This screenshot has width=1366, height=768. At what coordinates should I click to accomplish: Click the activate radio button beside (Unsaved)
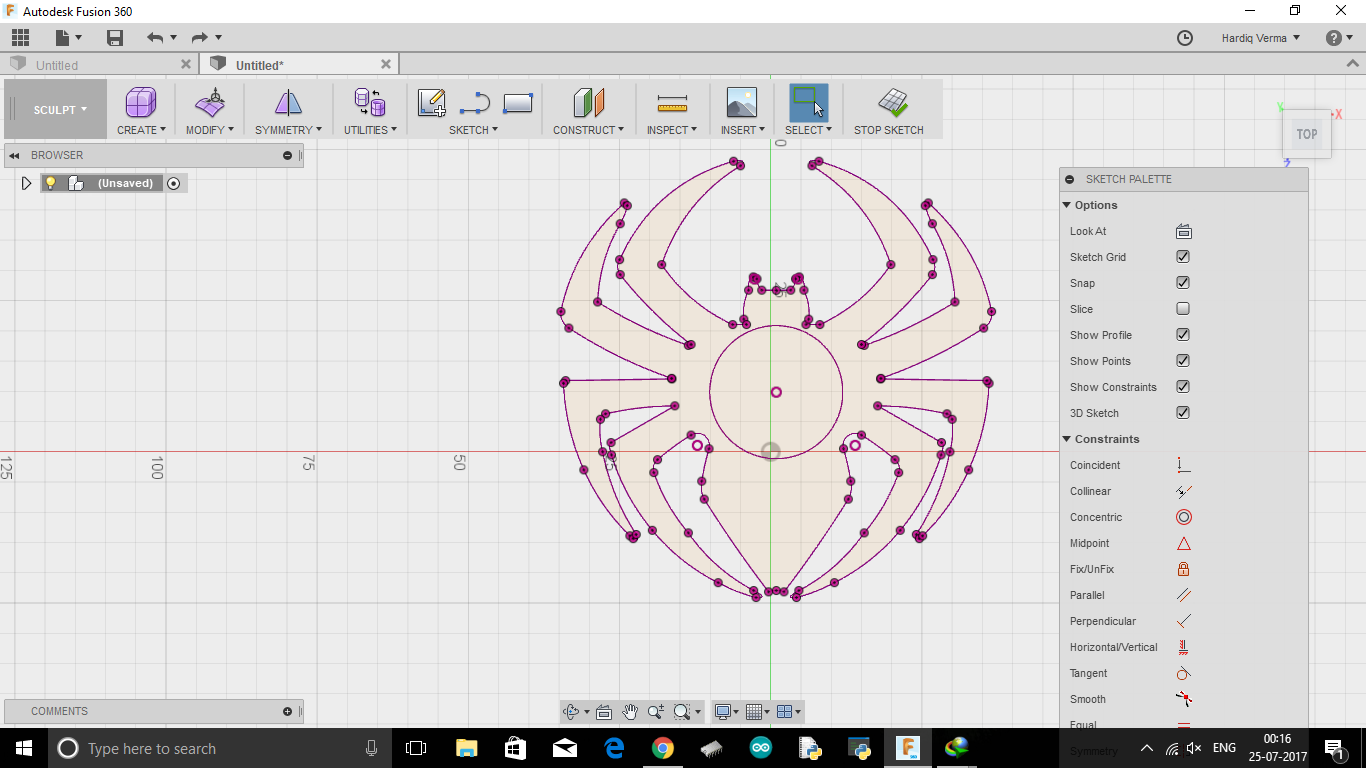(174, 183)
